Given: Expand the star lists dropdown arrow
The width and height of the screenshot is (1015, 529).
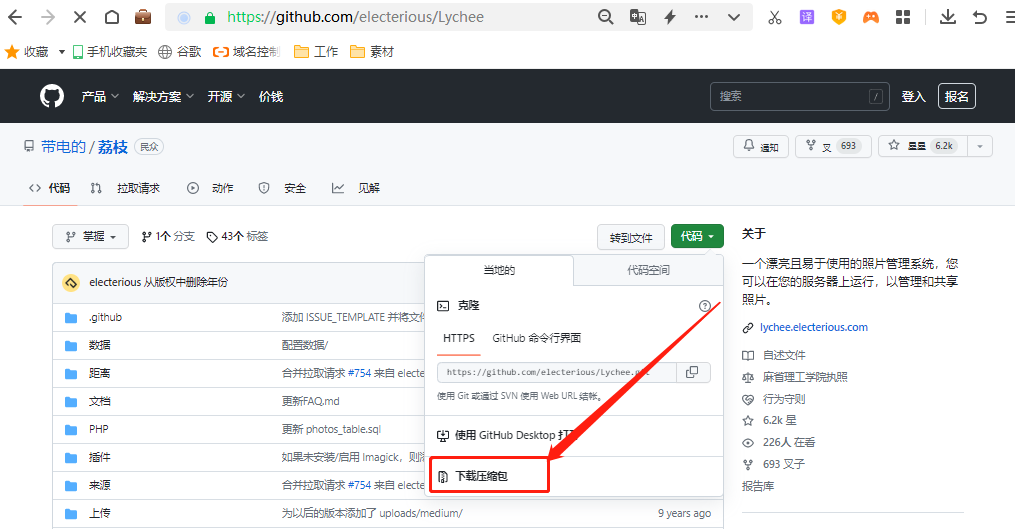Looking at the screenshot, I should tap(980, 146).
